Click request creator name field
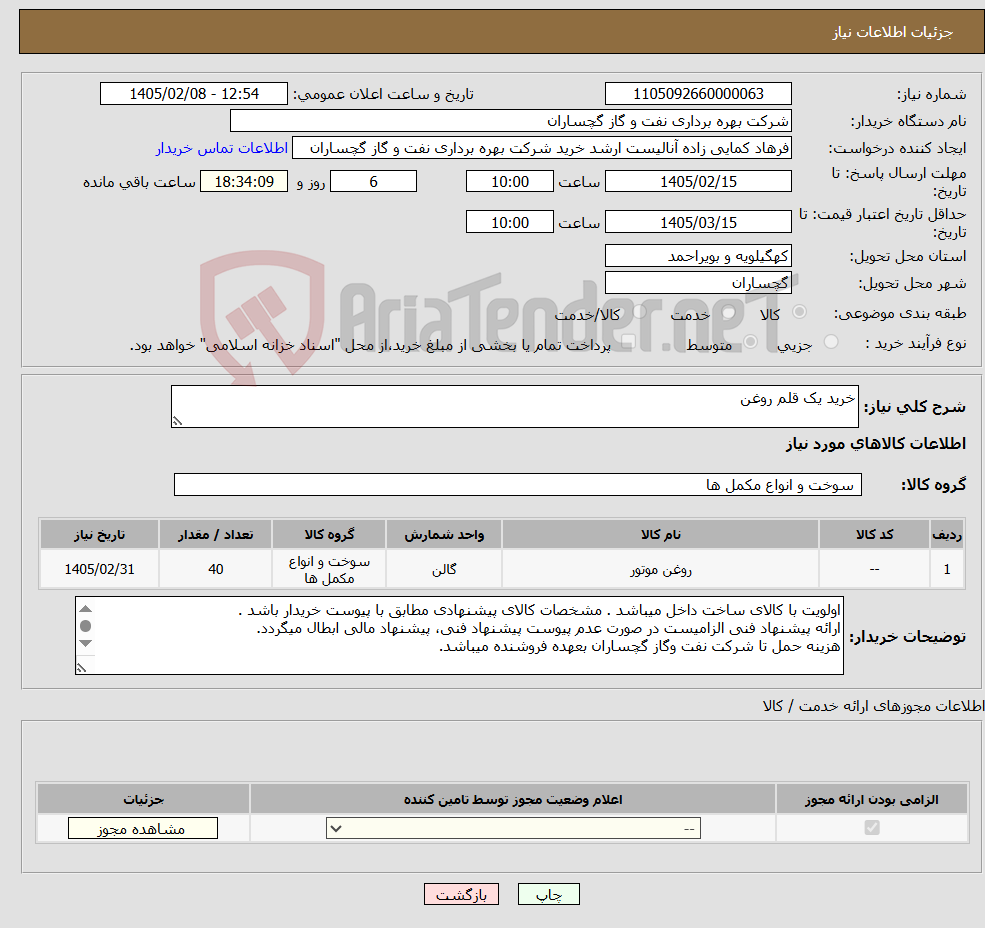Image resolution: width=985 pixels, height=928 pixels. [541, 148]
